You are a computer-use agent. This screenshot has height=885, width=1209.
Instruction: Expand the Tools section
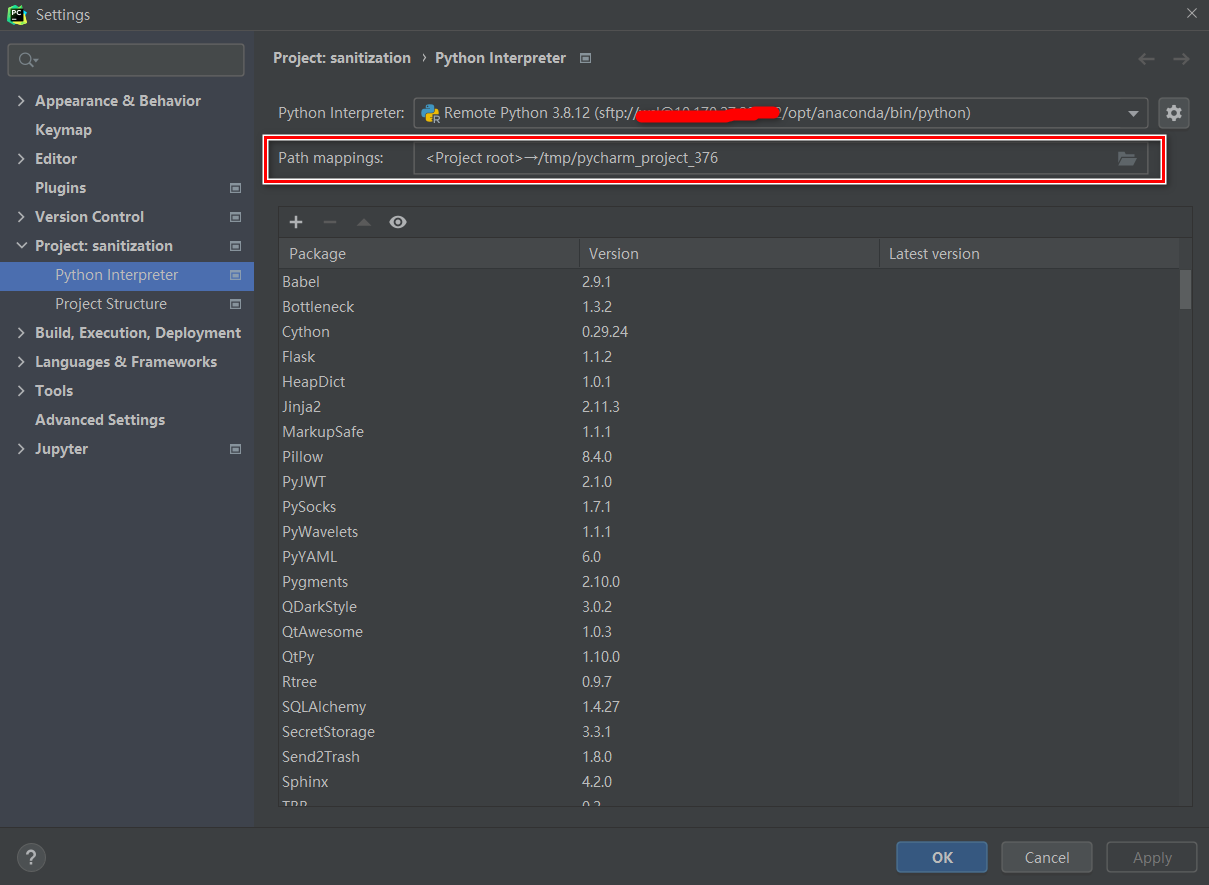(x=21, y=391)
